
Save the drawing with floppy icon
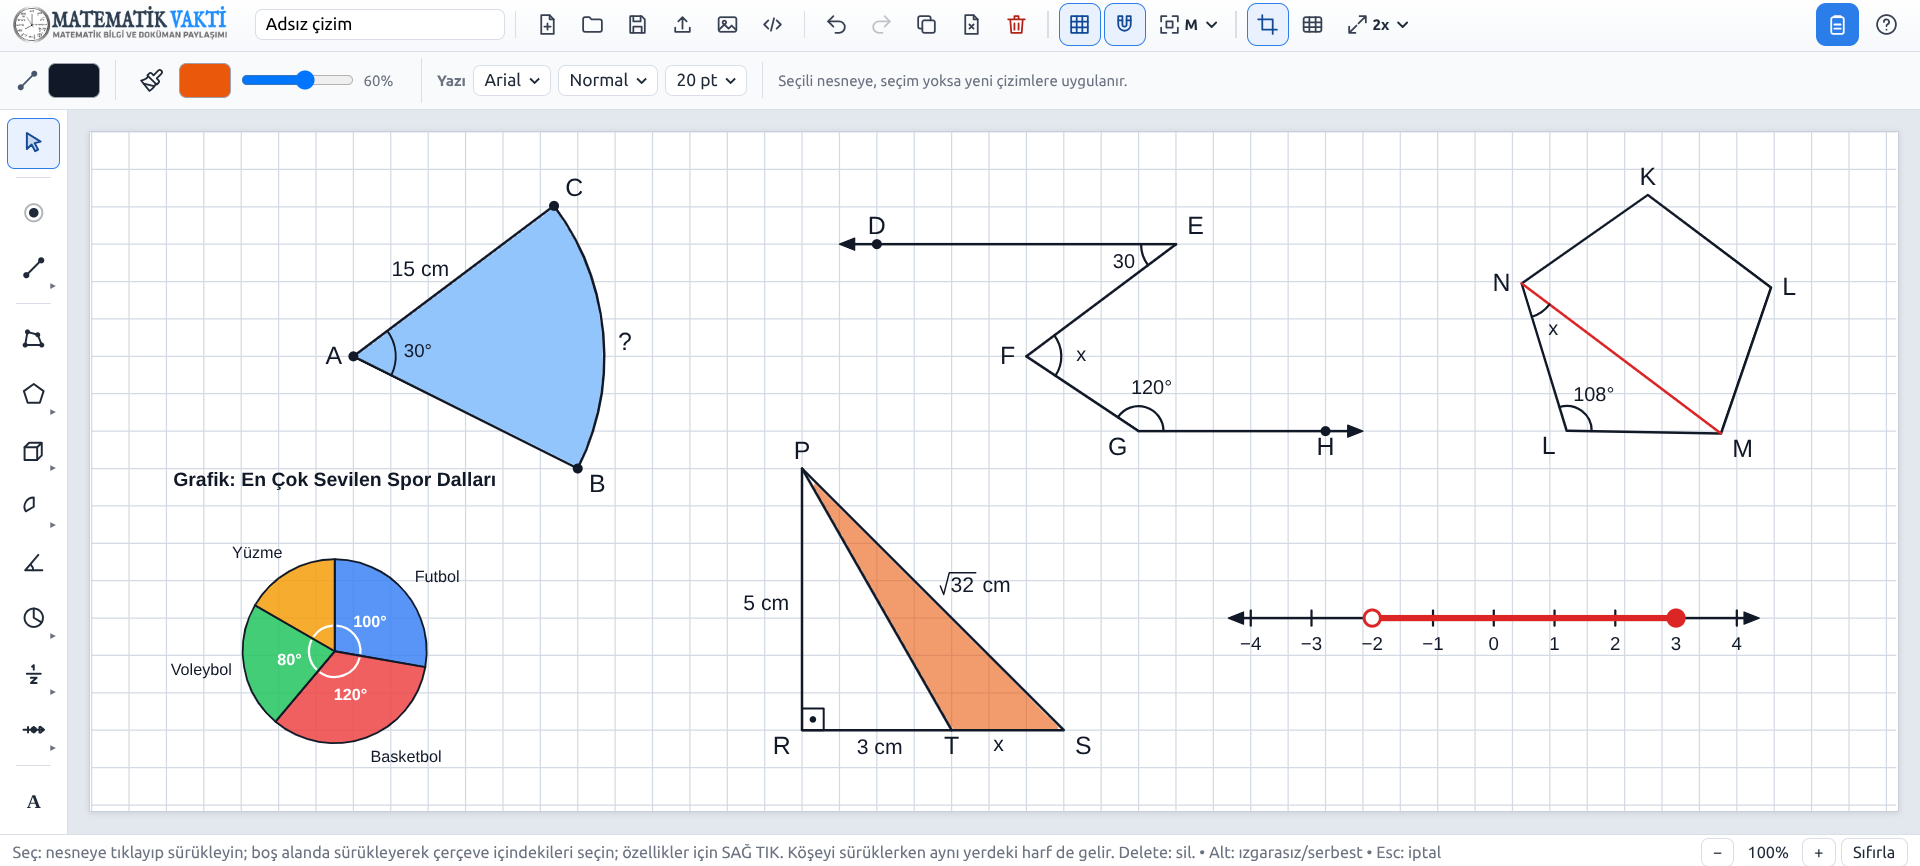[x=637, y=25]
